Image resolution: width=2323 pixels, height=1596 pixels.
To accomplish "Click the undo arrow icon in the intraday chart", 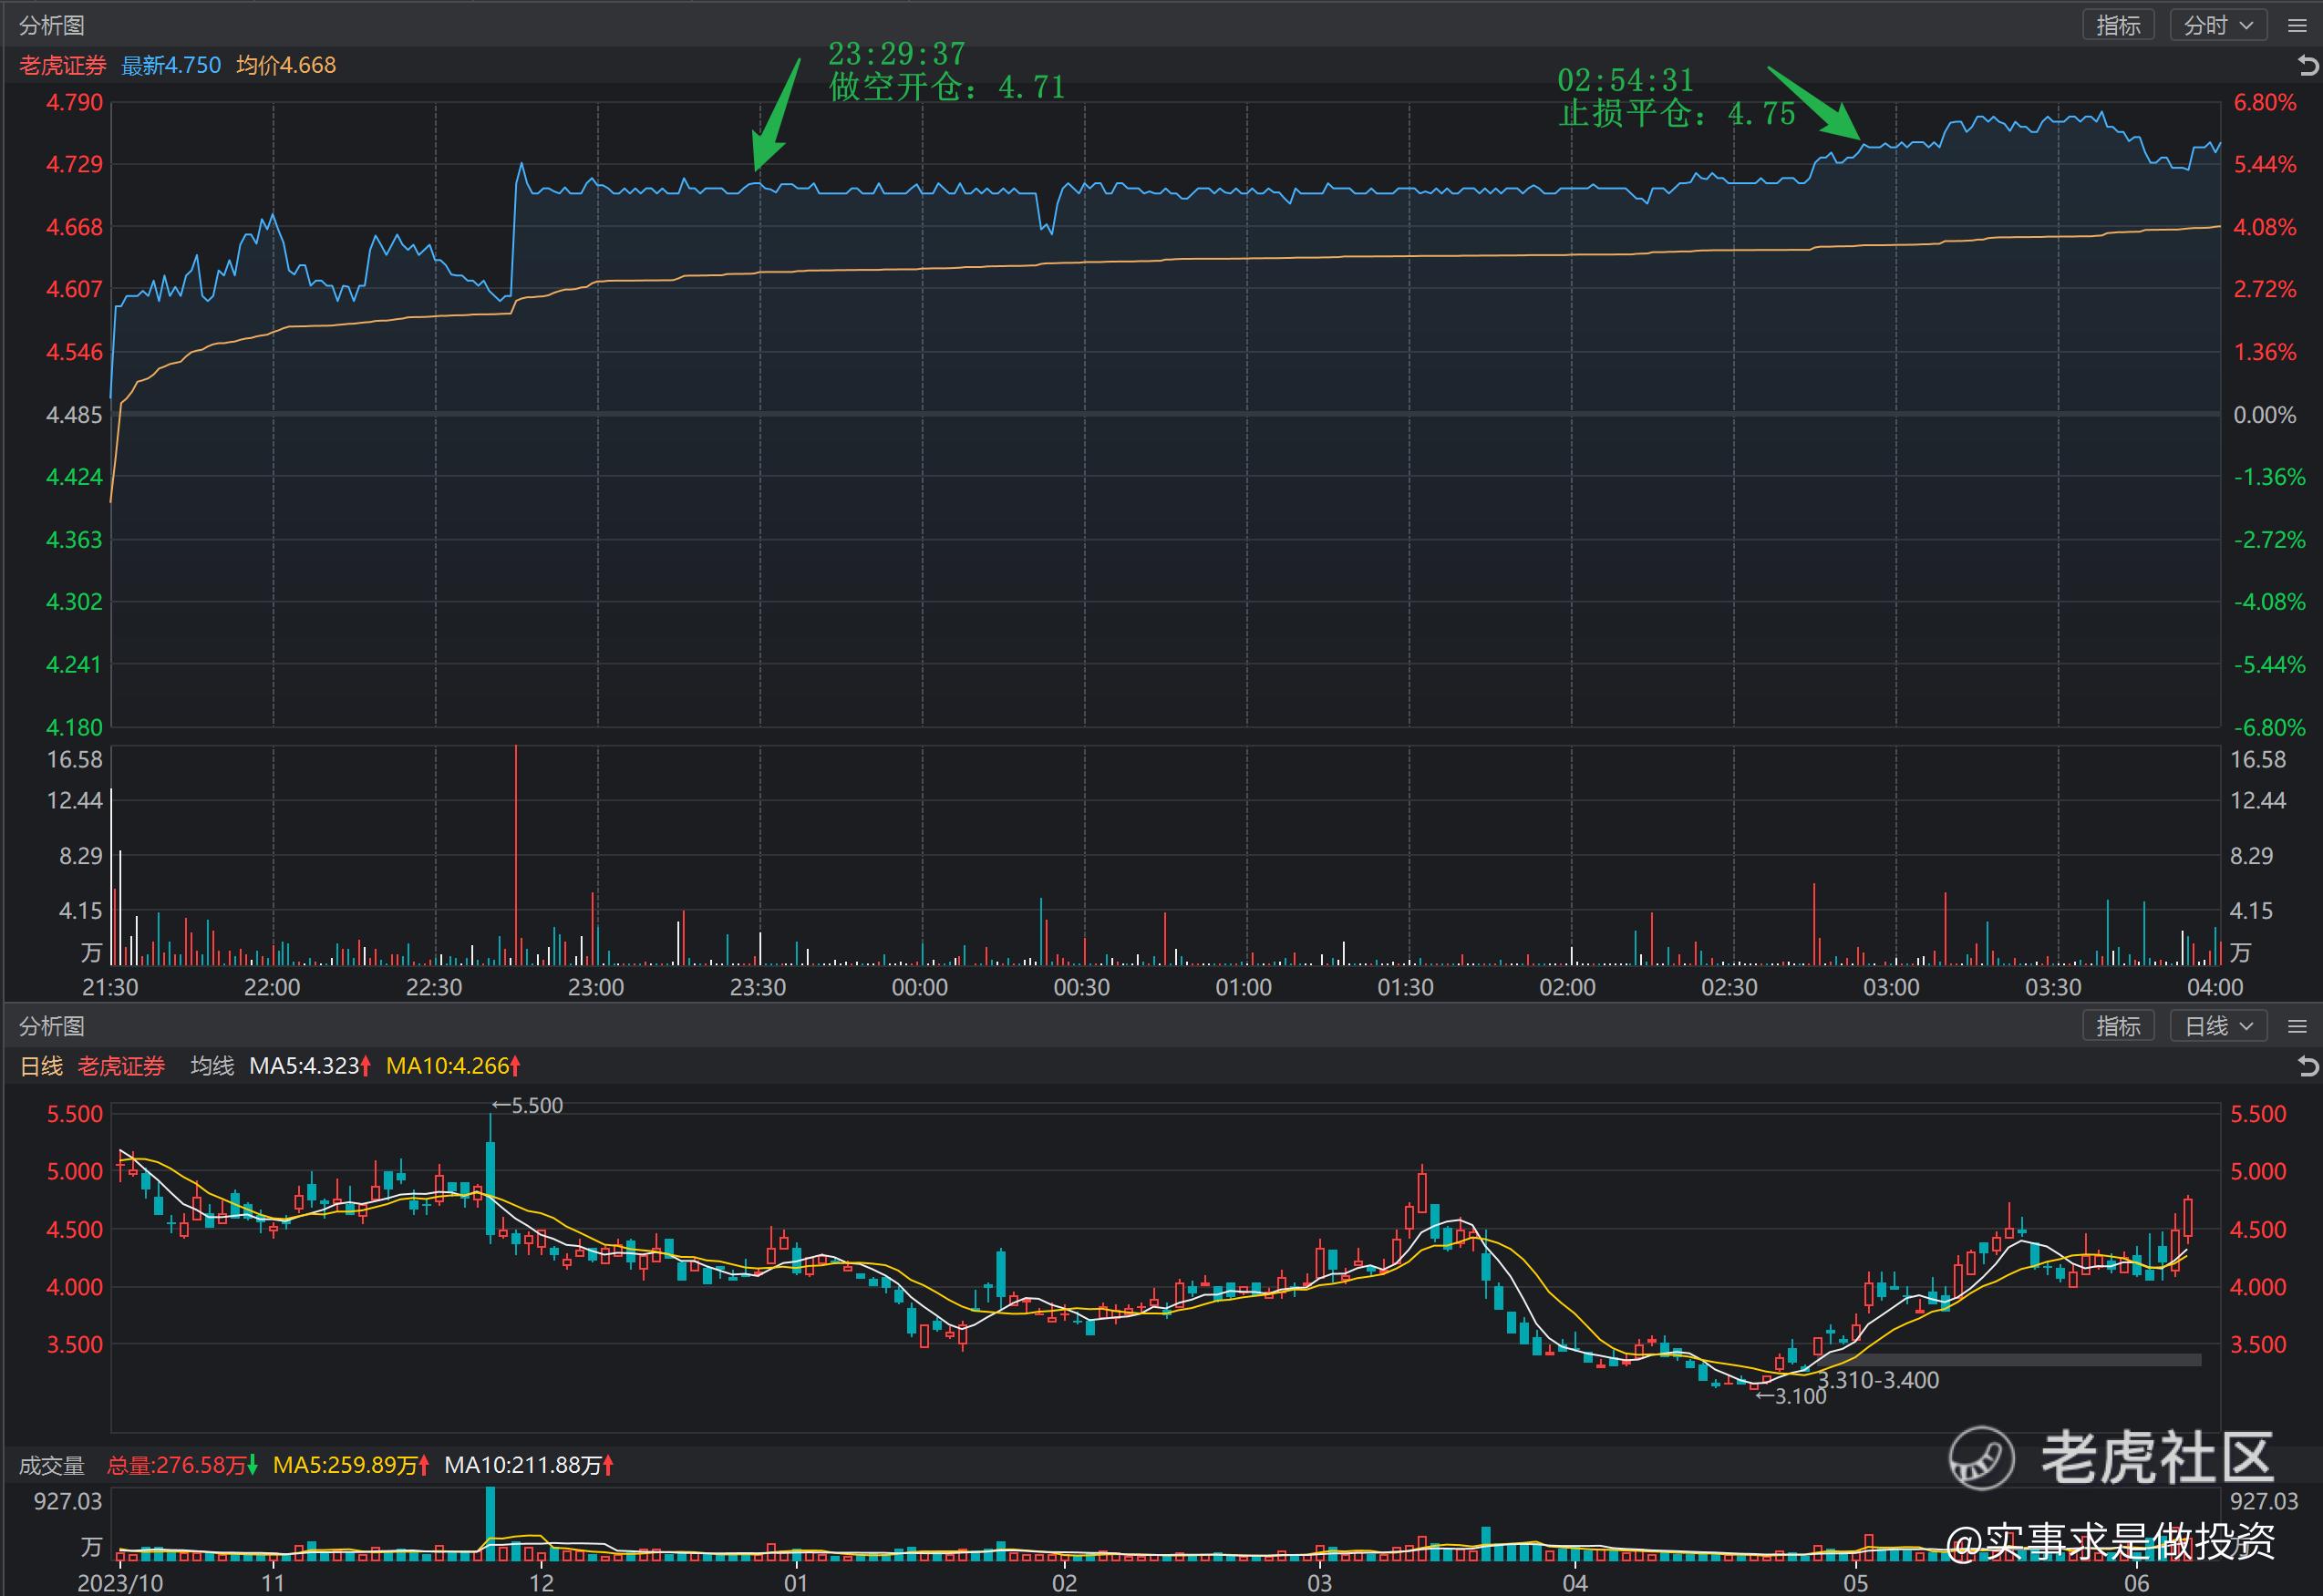I will coord(2307,66).
